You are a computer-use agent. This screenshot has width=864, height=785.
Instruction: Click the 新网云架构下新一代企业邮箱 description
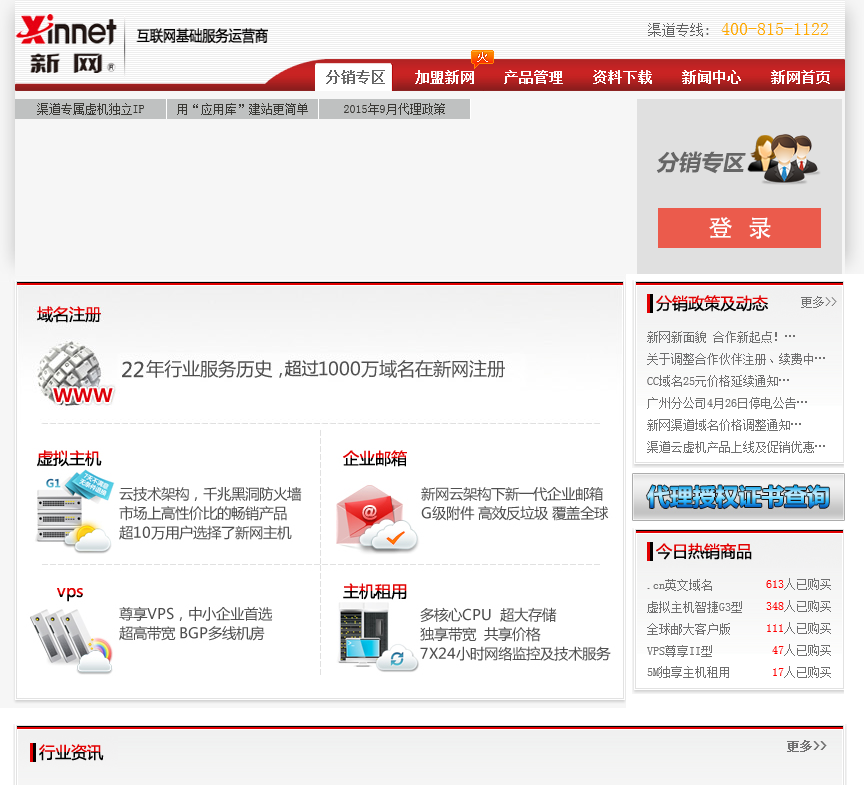[512, 494]
